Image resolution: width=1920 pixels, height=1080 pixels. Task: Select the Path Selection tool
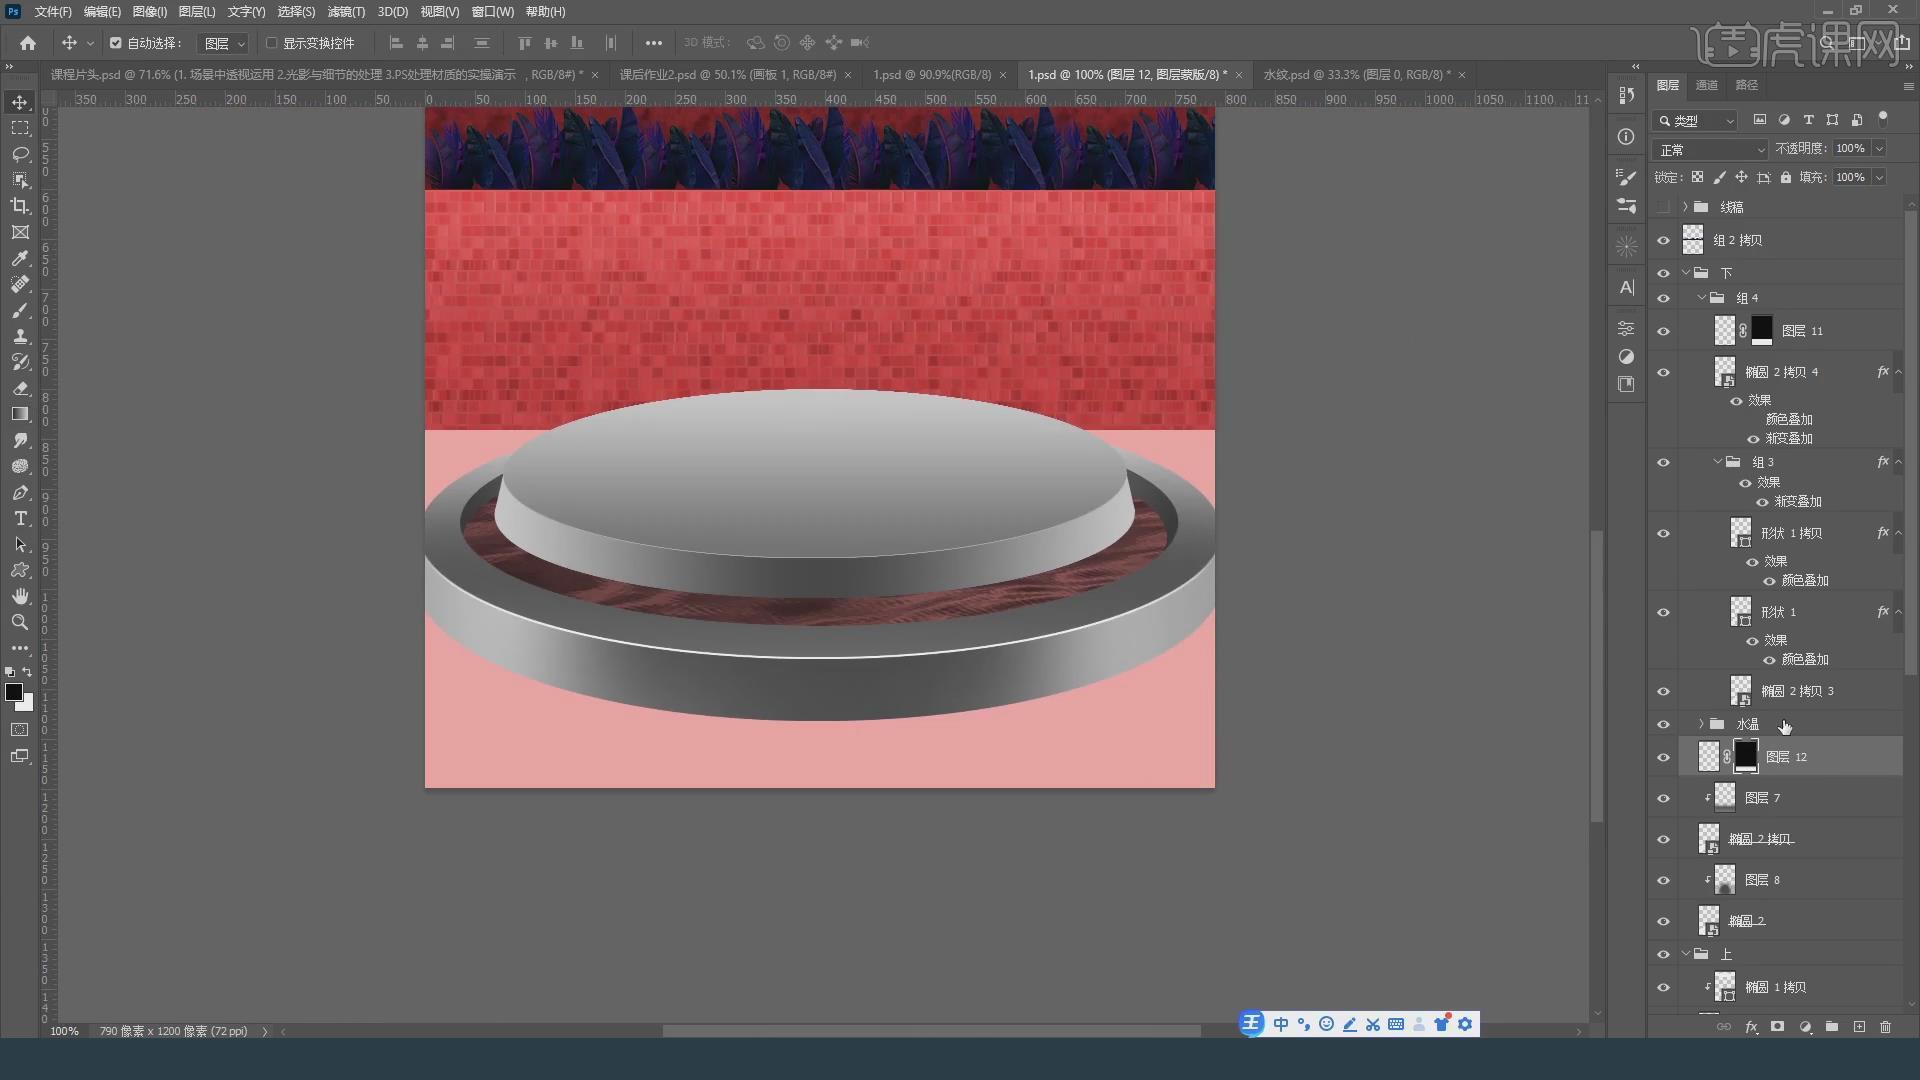[x=20, y=544]
